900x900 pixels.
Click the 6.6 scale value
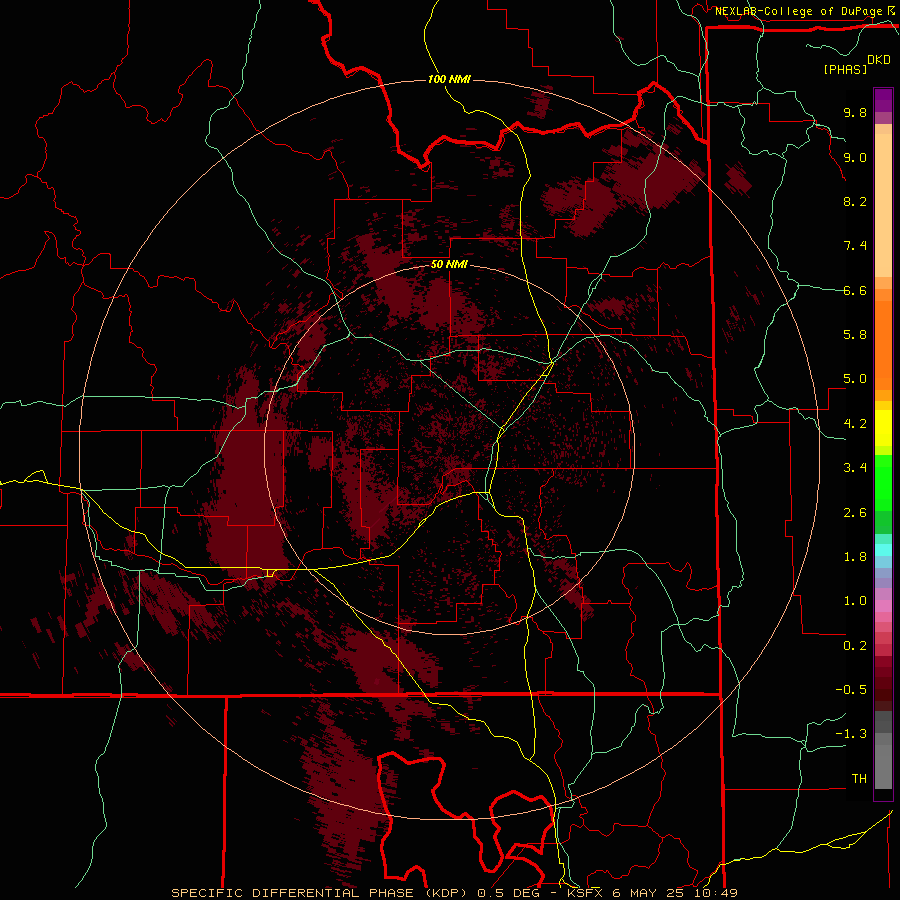[855, 290]
